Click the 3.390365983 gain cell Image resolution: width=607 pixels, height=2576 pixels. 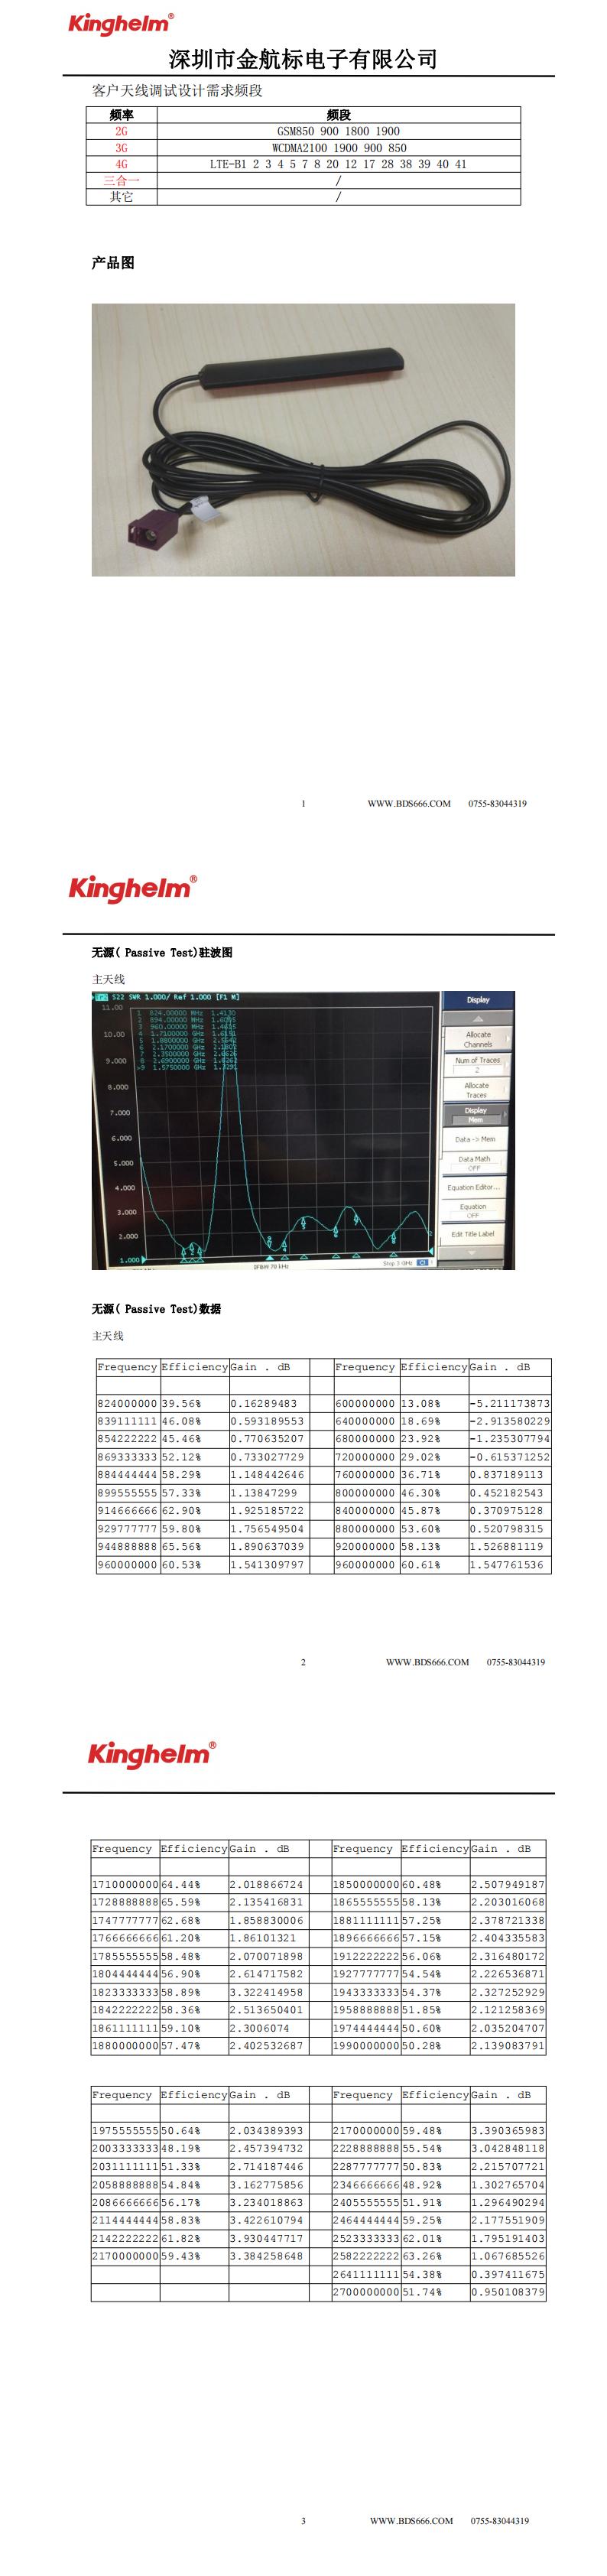[508, 2131]
